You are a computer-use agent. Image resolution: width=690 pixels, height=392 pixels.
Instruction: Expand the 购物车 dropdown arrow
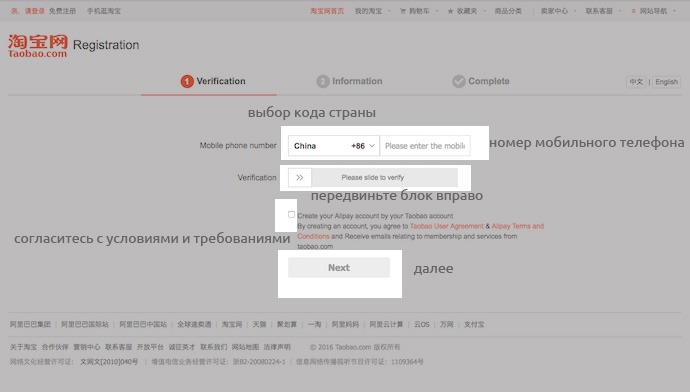(x=437, y=11)
